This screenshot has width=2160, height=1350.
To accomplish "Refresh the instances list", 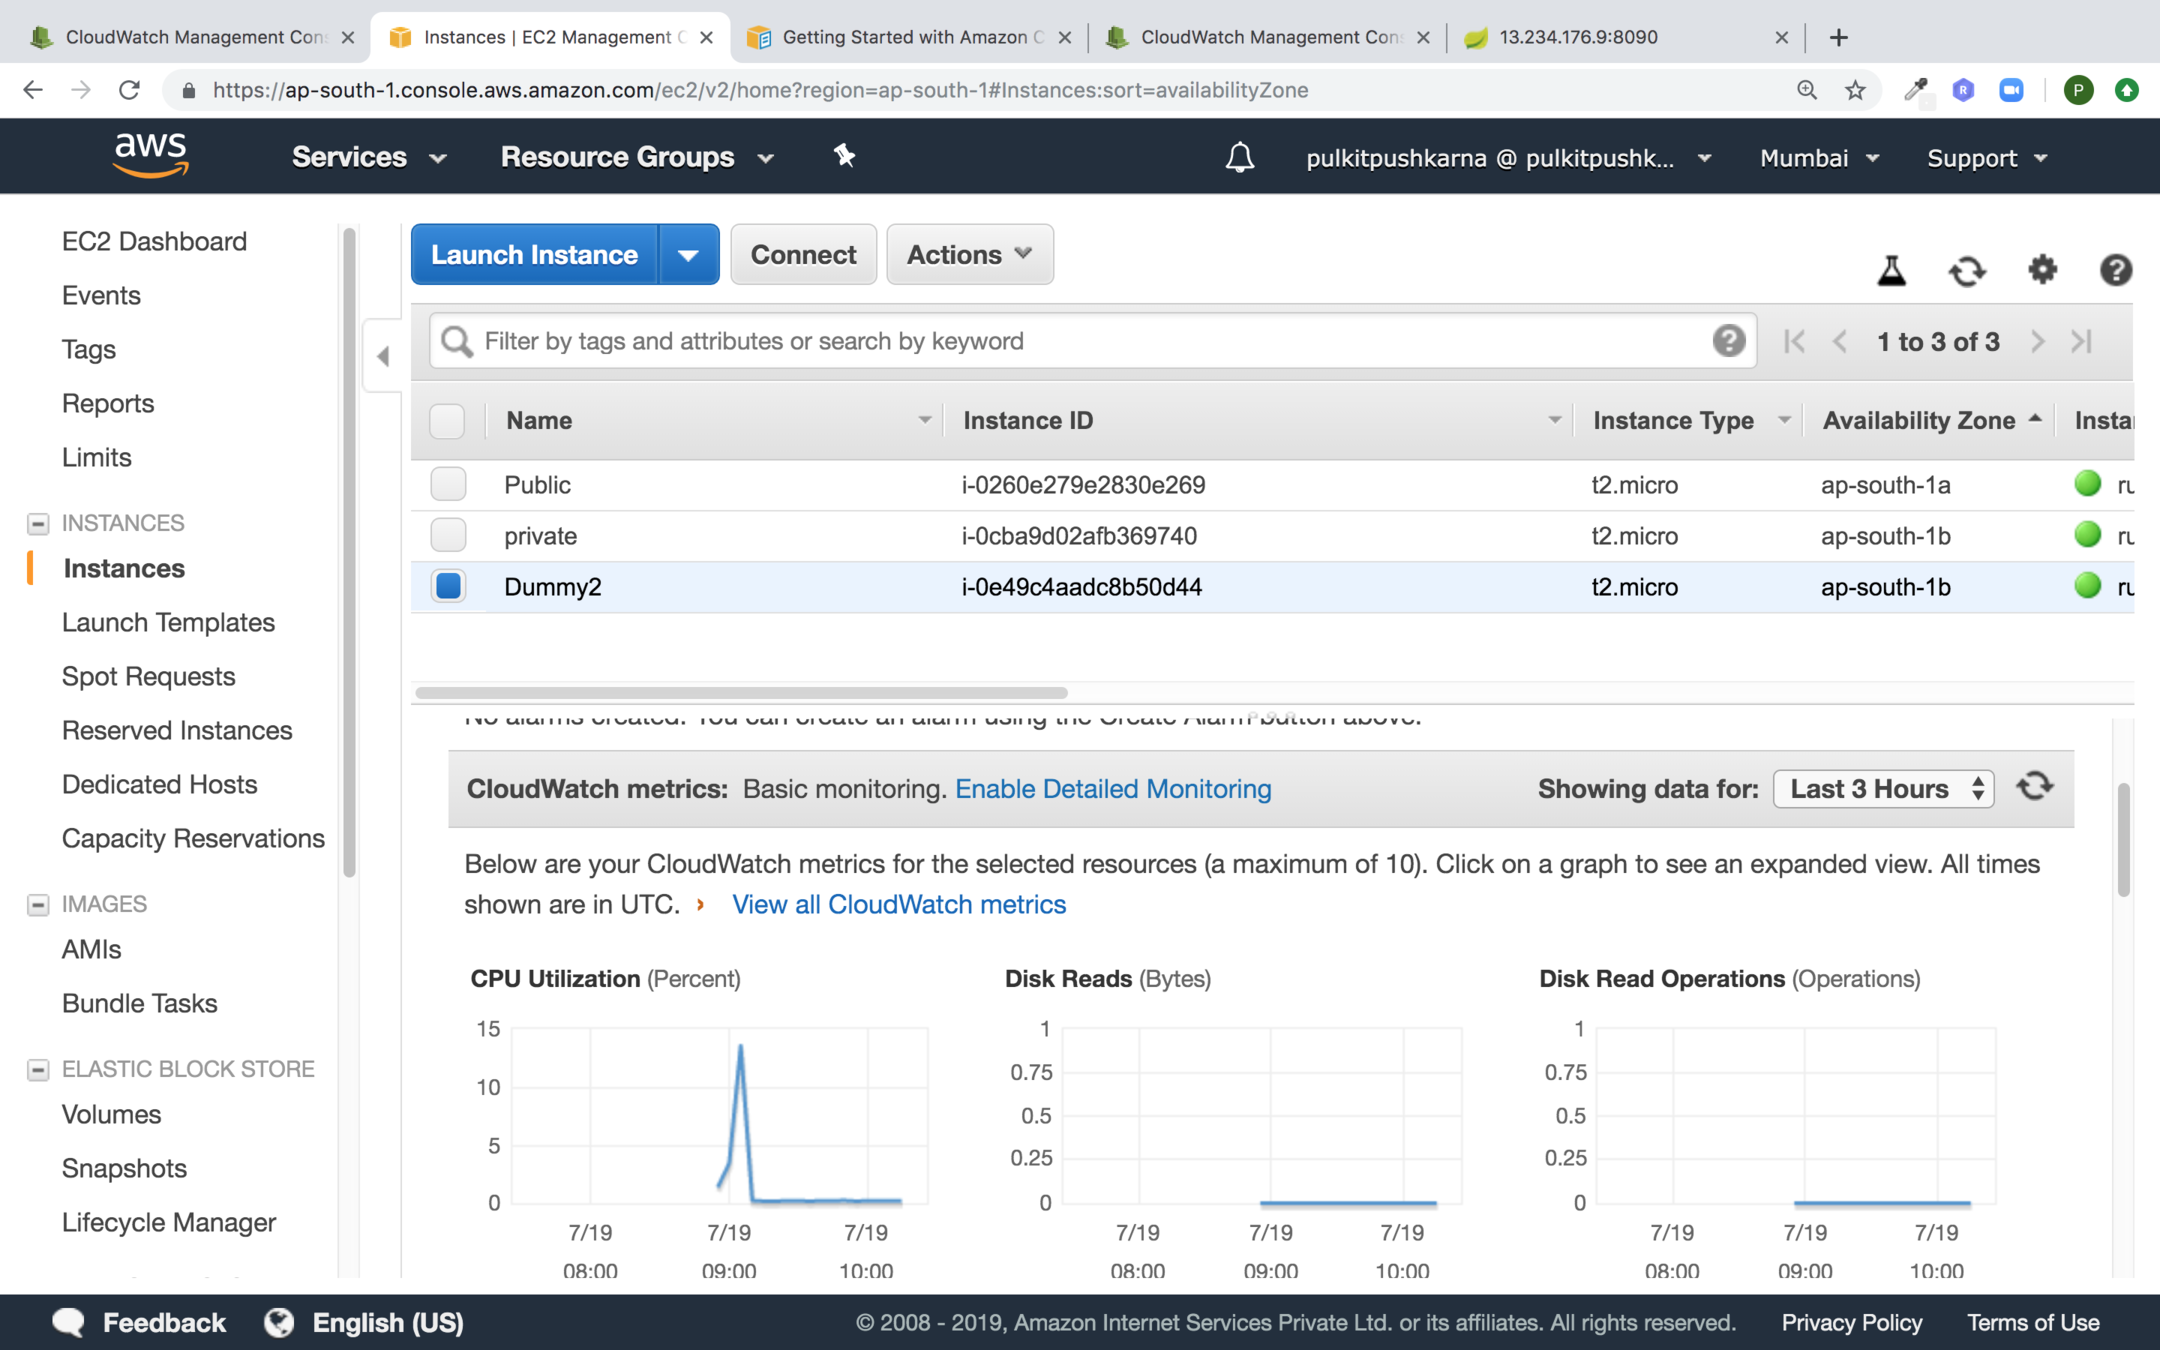I will tap(1966, 271).
